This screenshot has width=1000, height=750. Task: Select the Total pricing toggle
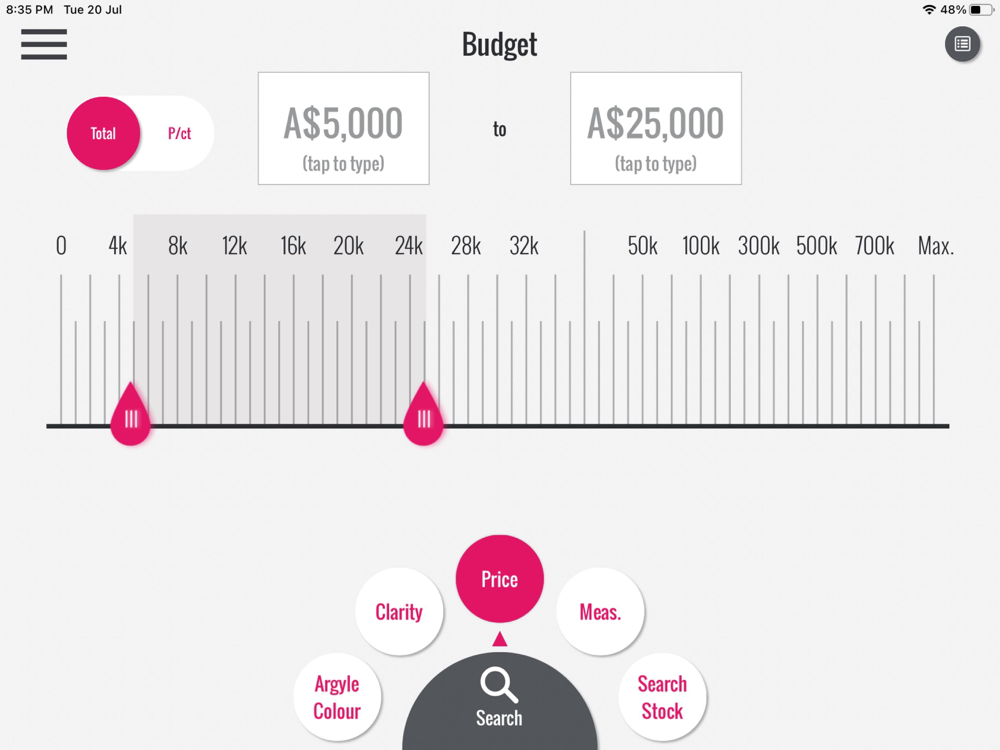[104, 133]
